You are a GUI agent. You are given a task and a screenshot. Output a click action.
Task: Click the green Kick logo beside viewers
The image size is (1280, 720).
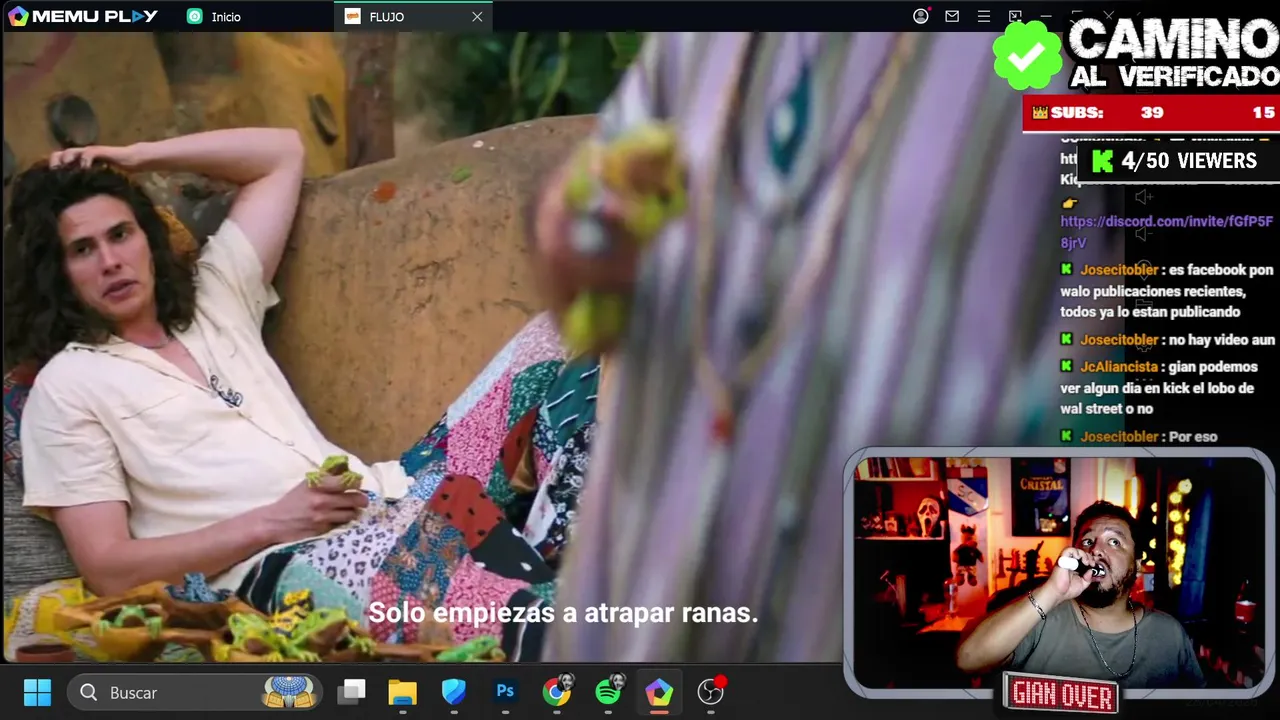click(1102, 161)
